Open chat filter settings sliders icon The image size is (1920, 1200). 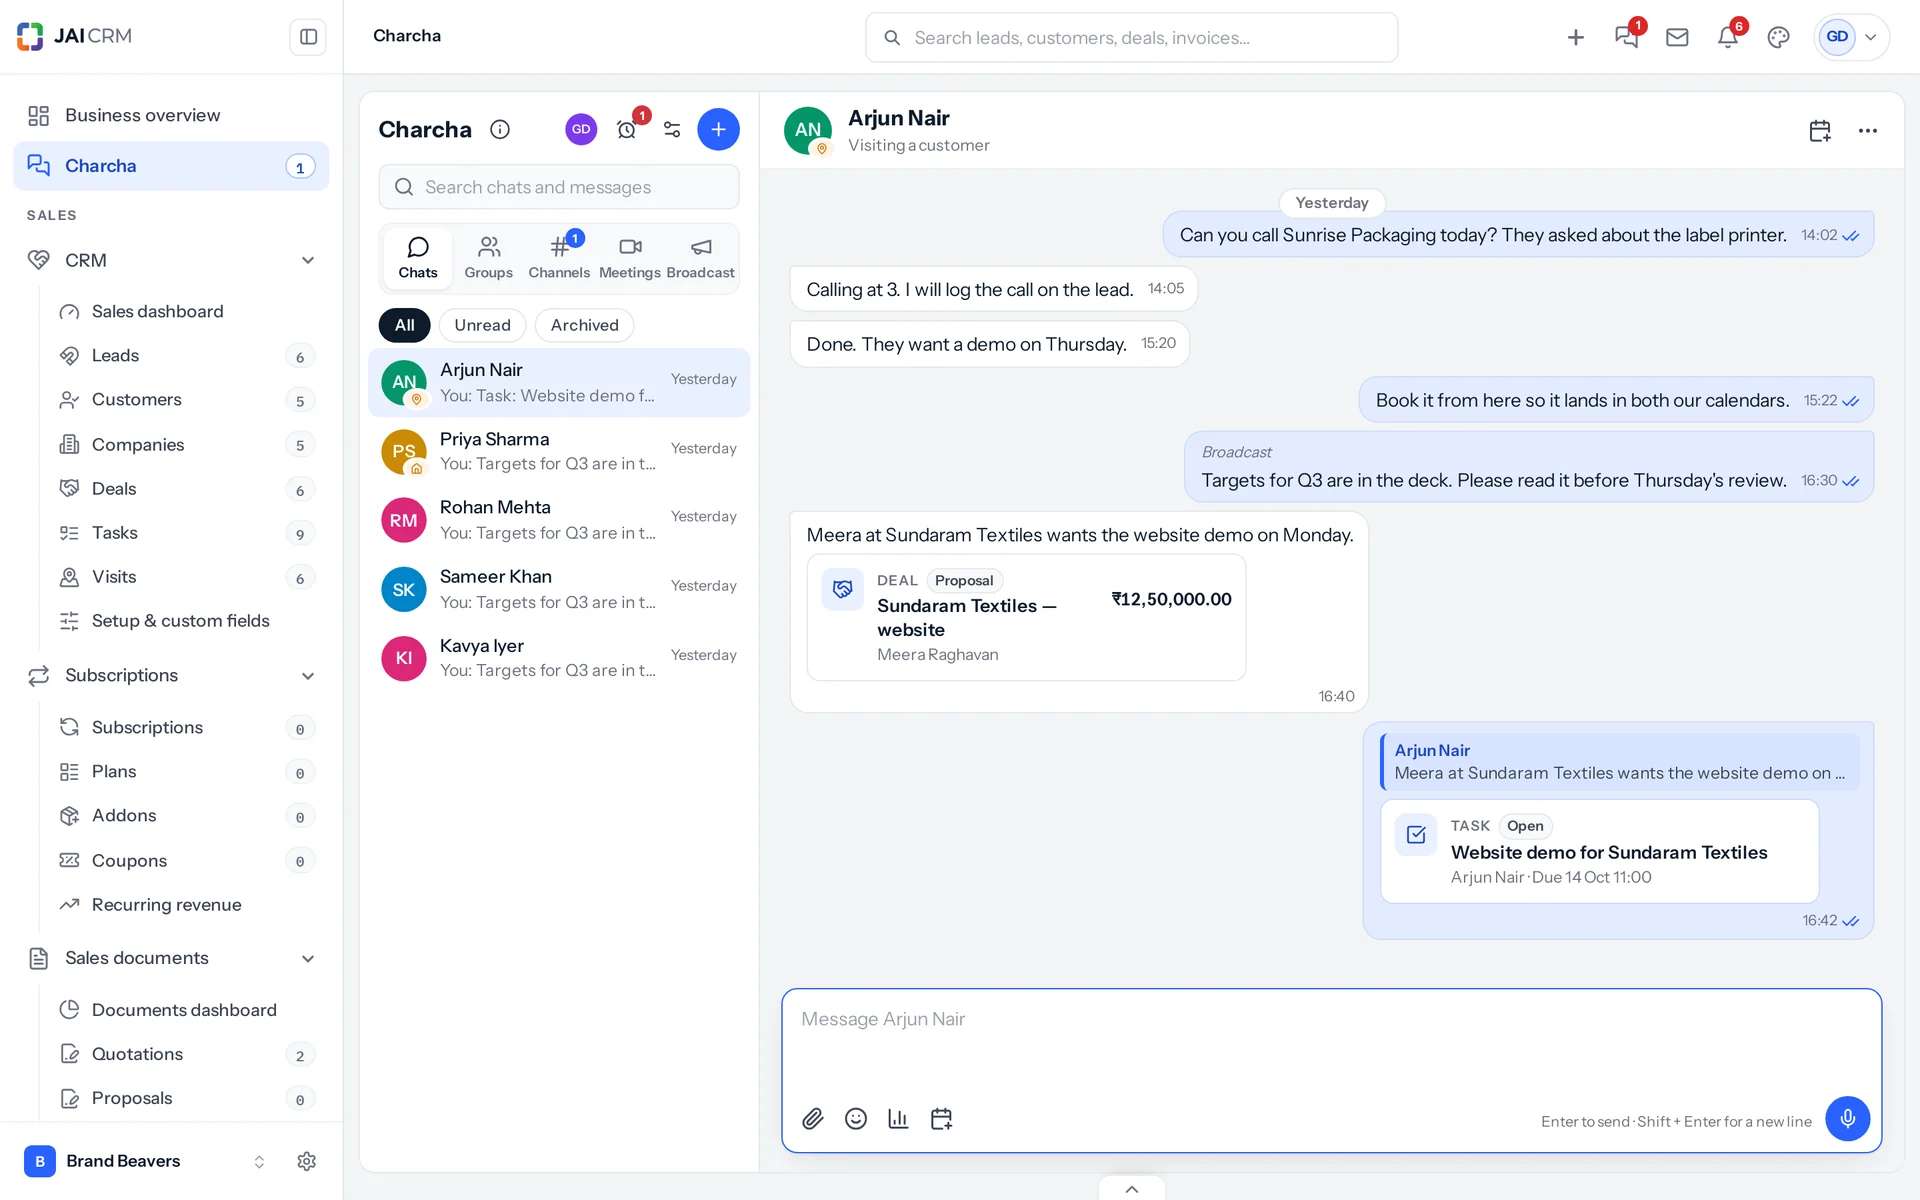[672, 129]
